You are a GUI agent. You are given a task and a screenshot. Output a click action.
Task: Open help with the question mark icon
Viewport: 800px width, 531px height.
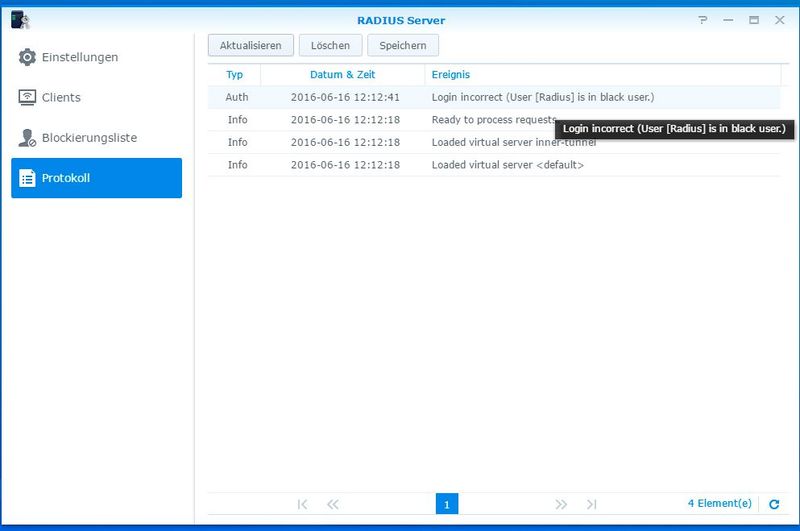click(703, 20)
